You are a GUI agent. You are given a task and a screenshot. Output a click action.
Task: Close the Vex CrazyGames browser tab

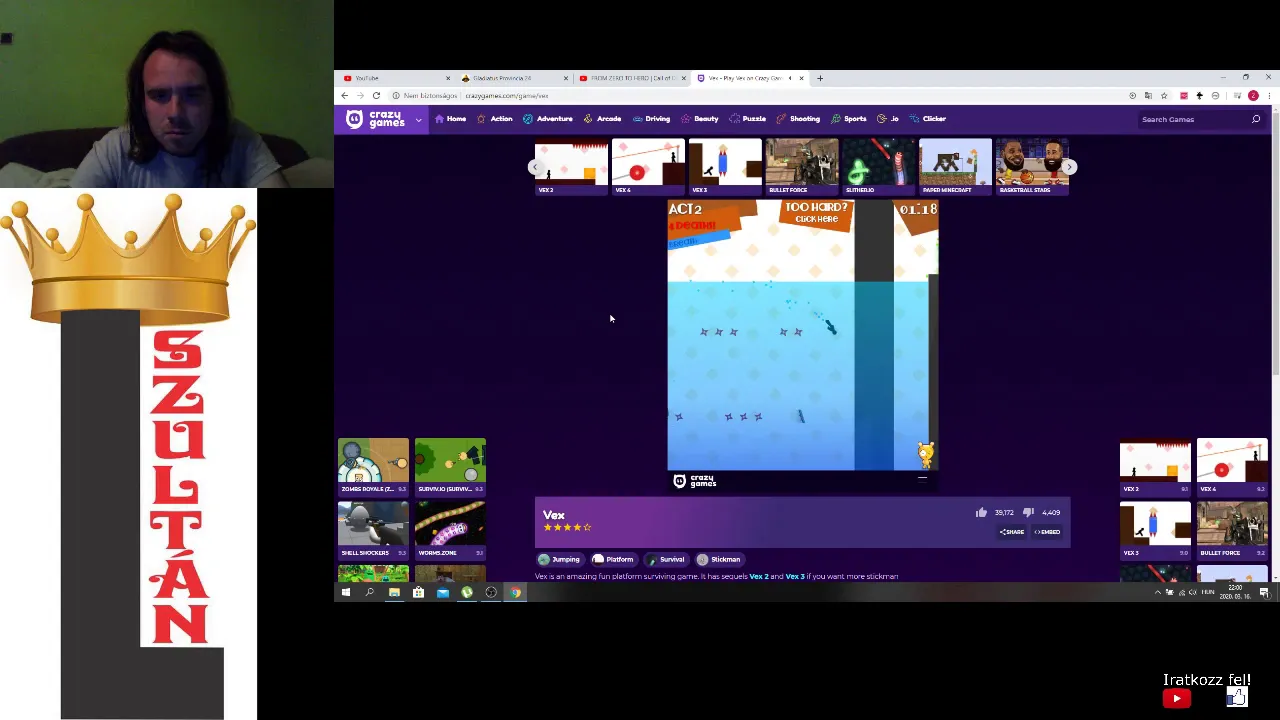(x=801, y=78)
